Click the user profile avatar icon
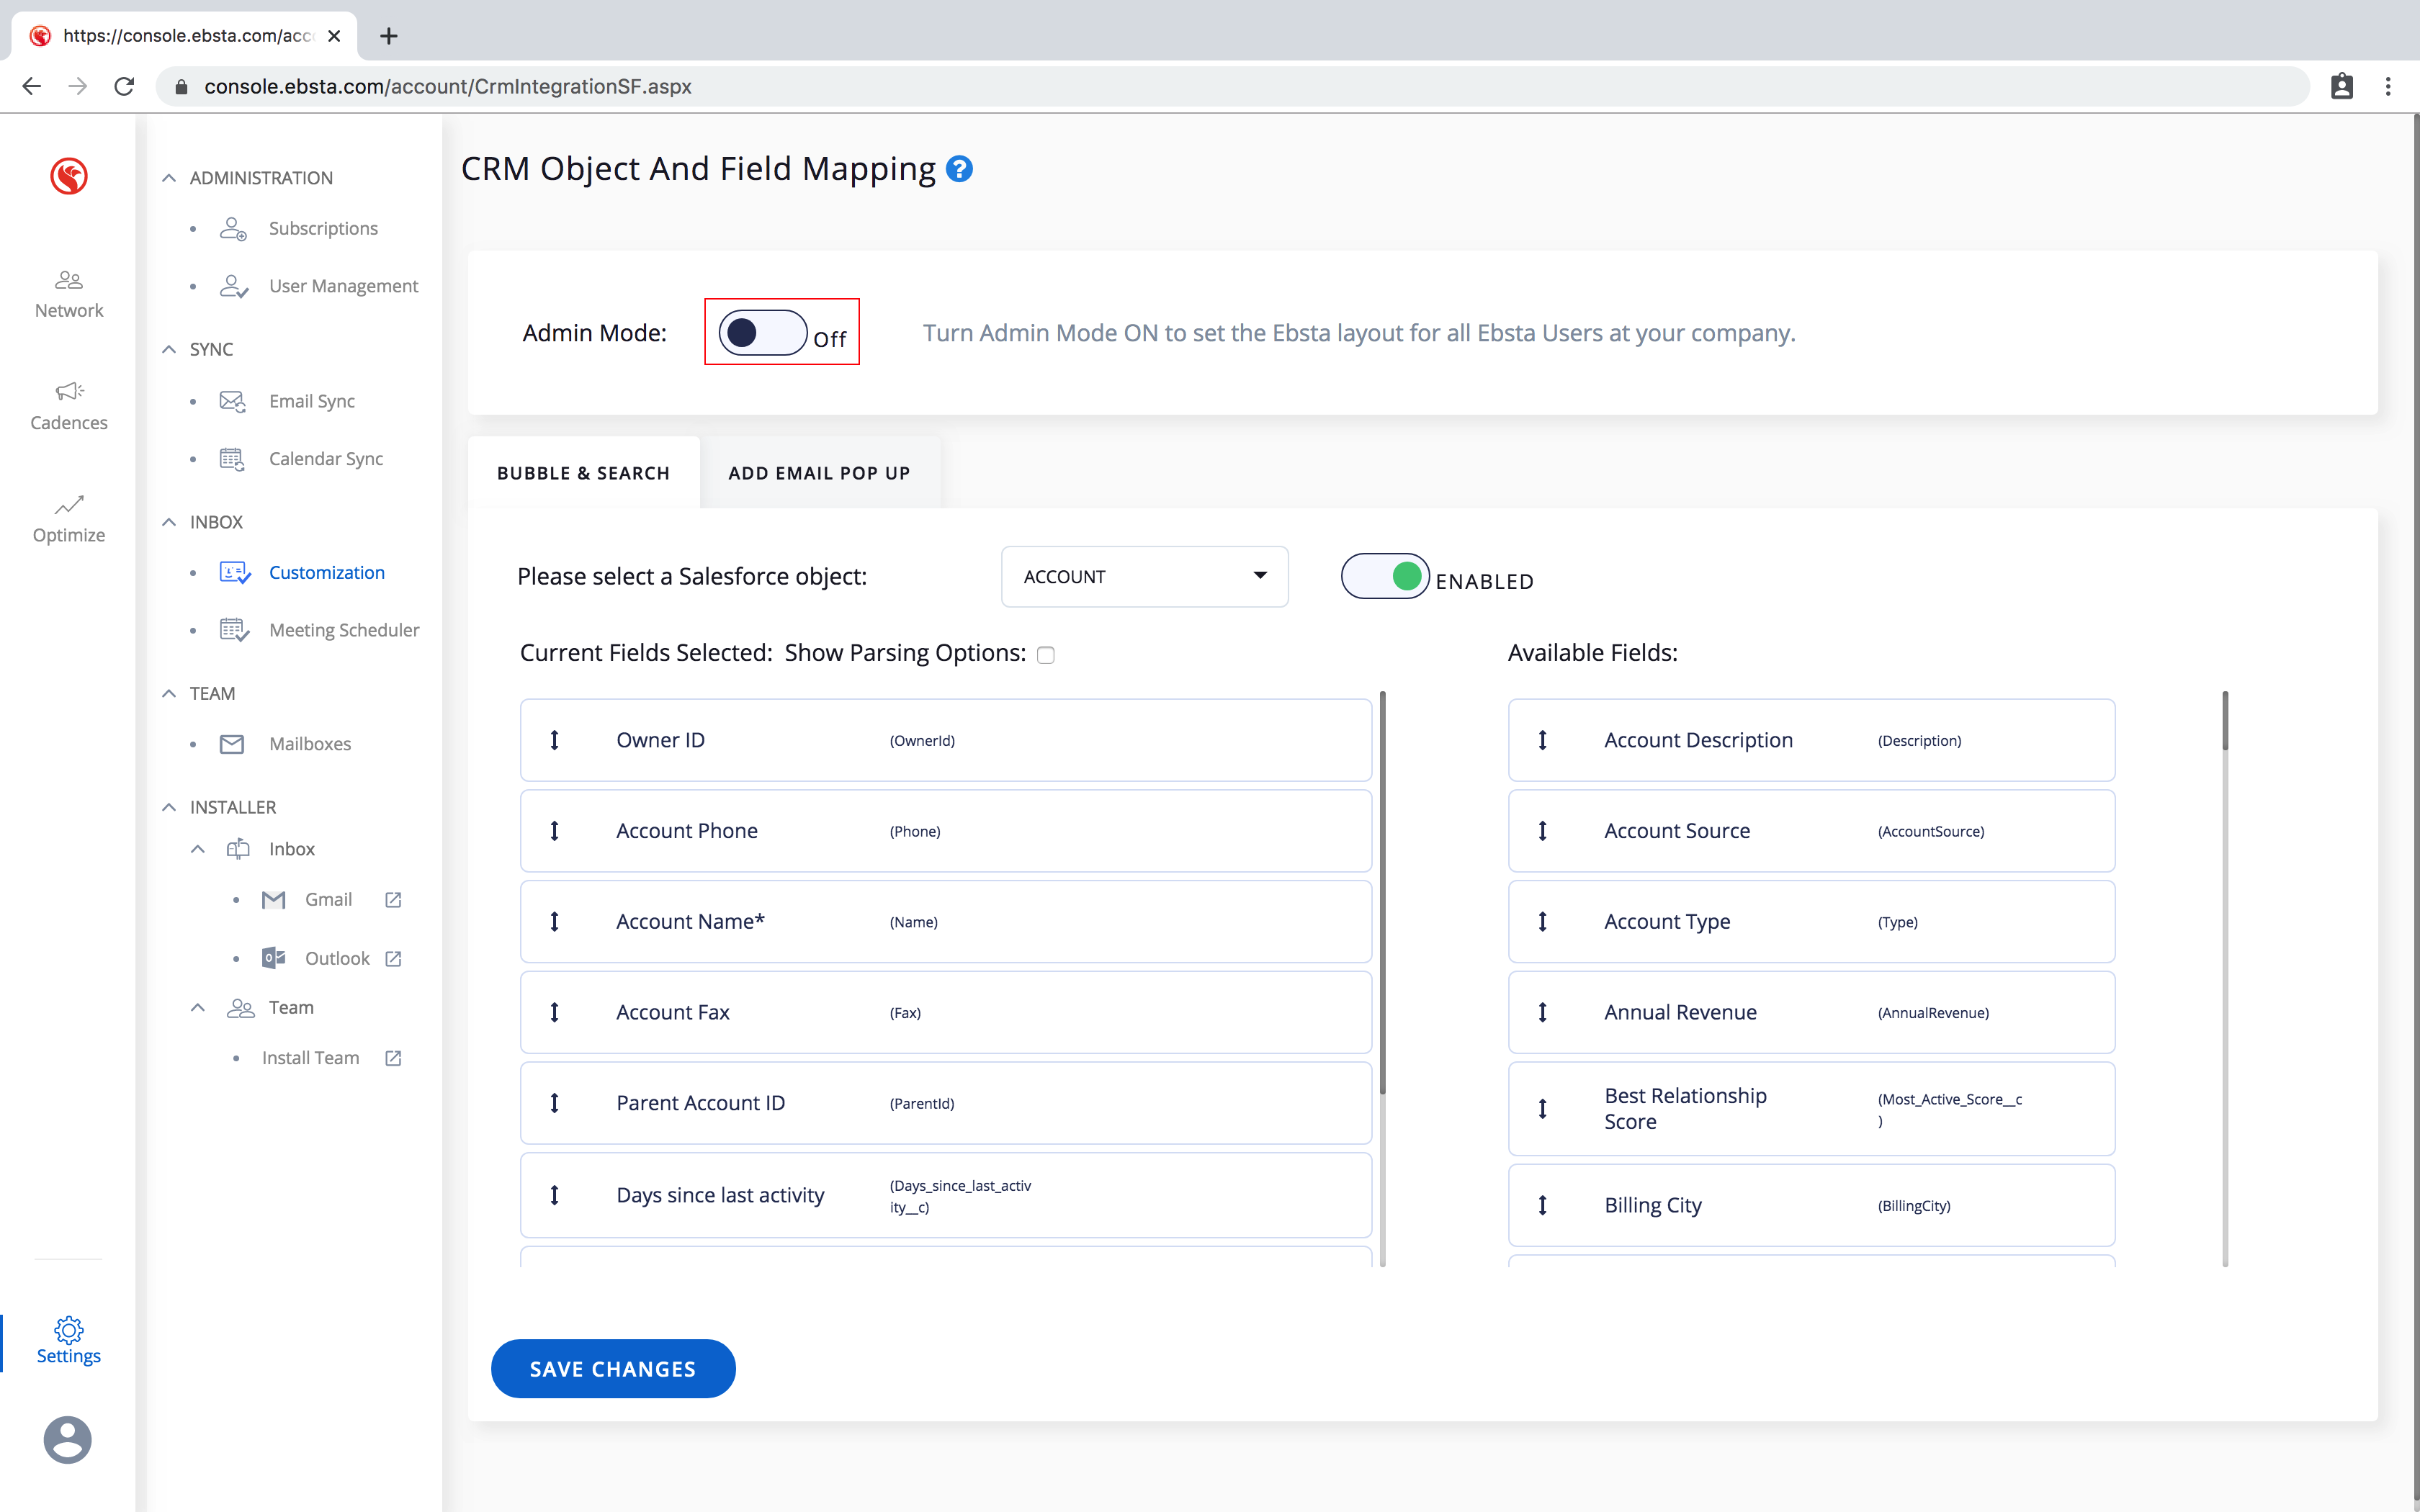This screenshot has height=1512, width=2420. [67, 1439]
